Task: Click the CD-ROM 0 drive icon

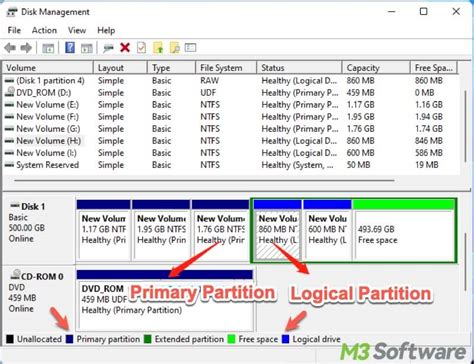Action: click(x=15, y=275)
